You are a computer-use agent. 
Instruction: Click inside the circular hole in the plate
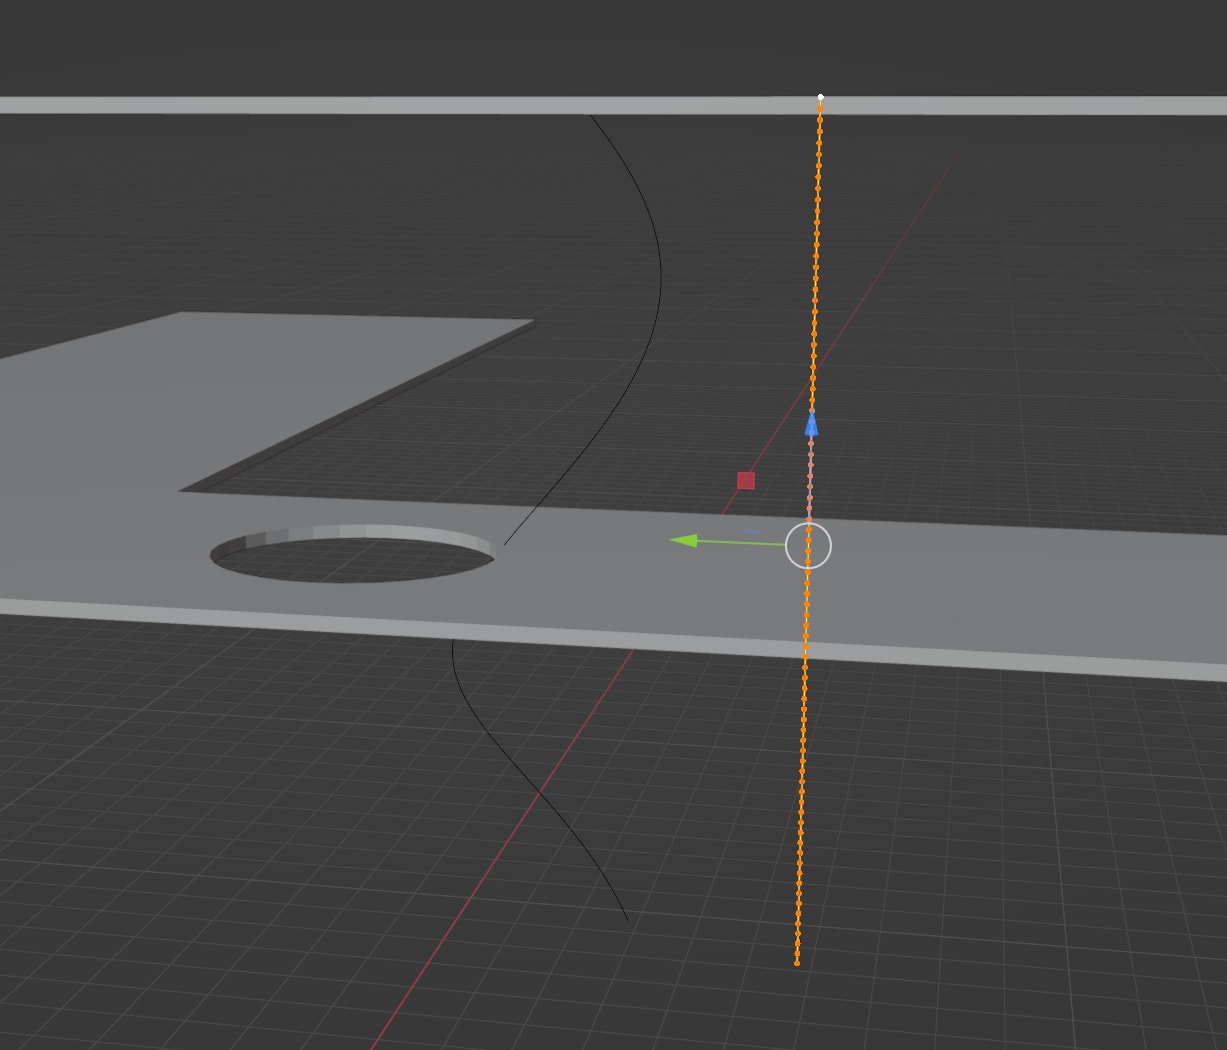pos(350,562)
